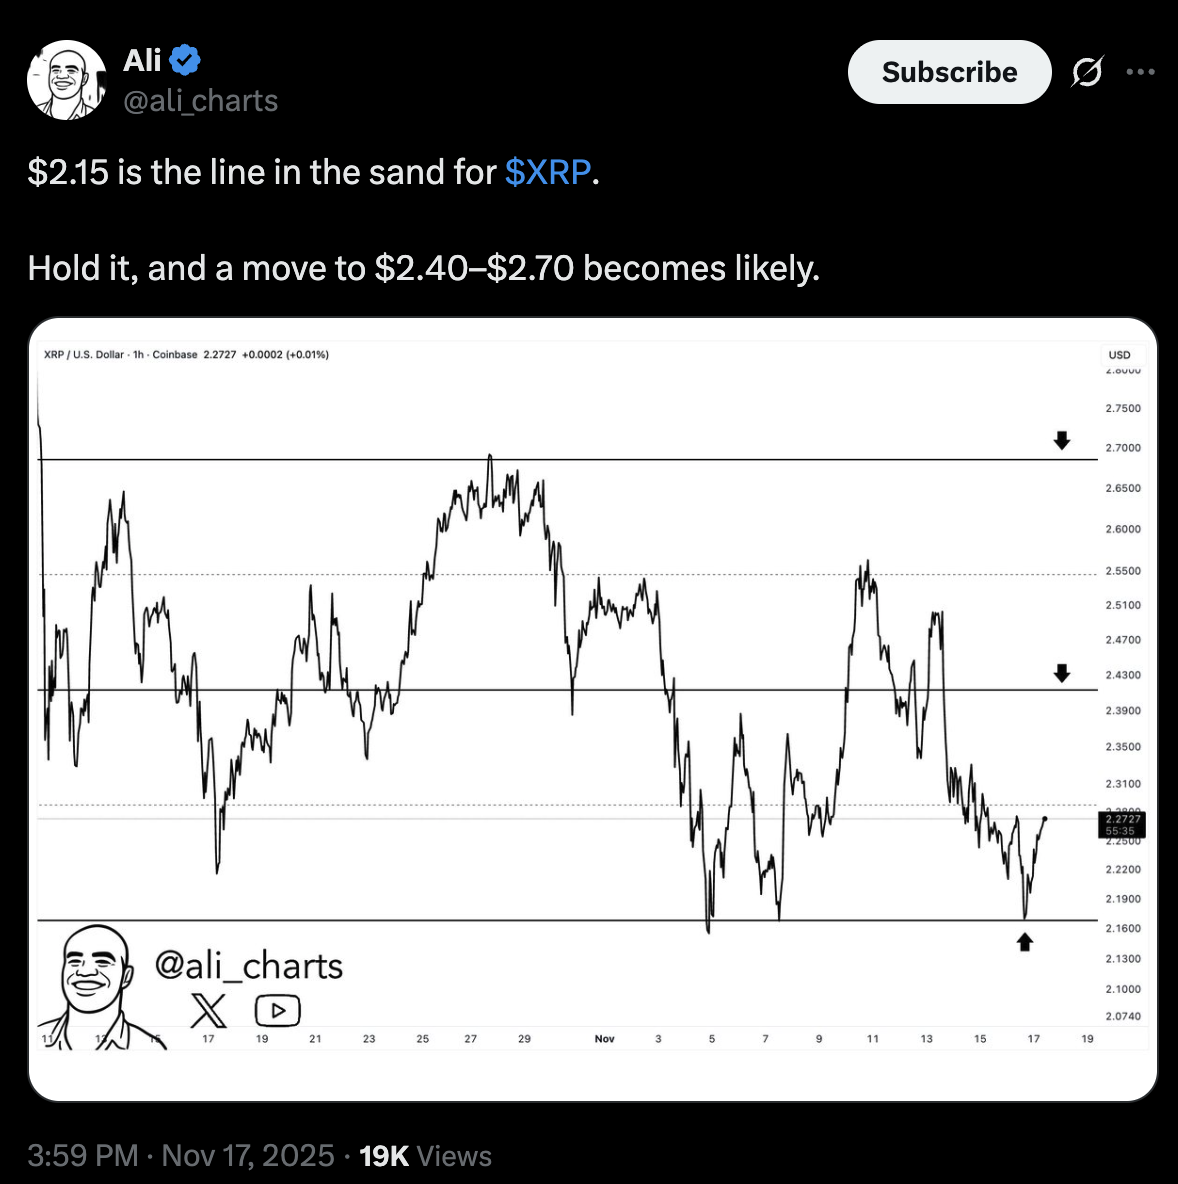Image resolution: width=1178 pixels, height=1184 pixels.
Task: Click the @ali_charts handle under the name
Action: (200, 101)
